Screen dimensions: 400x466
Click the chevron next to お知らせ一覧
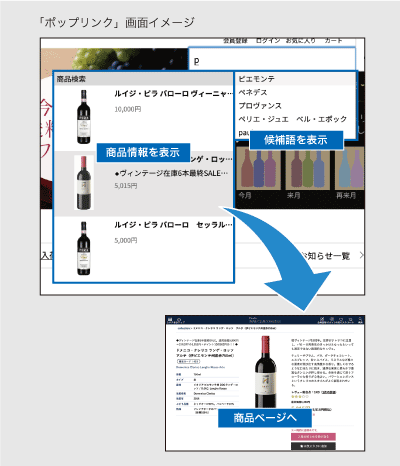coord(362,256)
